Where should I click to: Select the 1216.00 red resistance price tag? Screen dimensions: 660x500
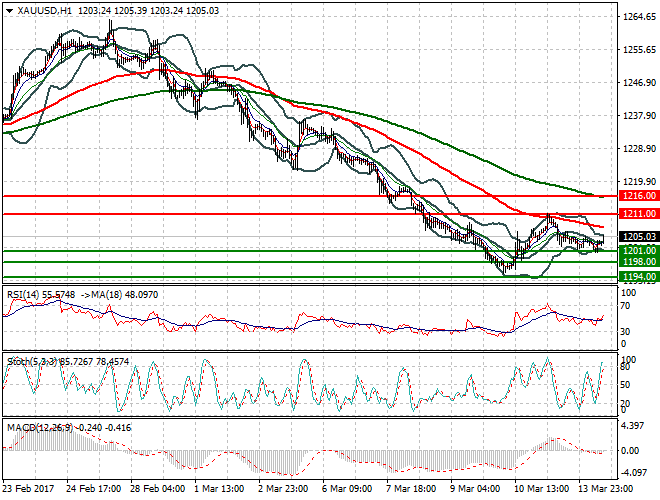(x=637, y=197)
